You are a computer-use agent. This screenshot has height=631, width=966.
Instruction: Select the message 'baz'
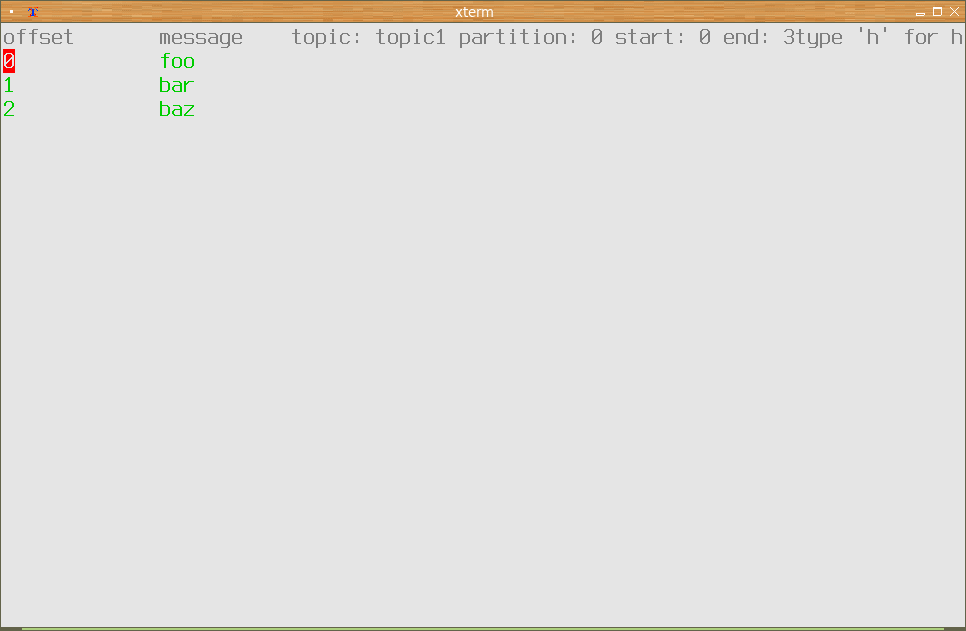[x=177, y=109]
